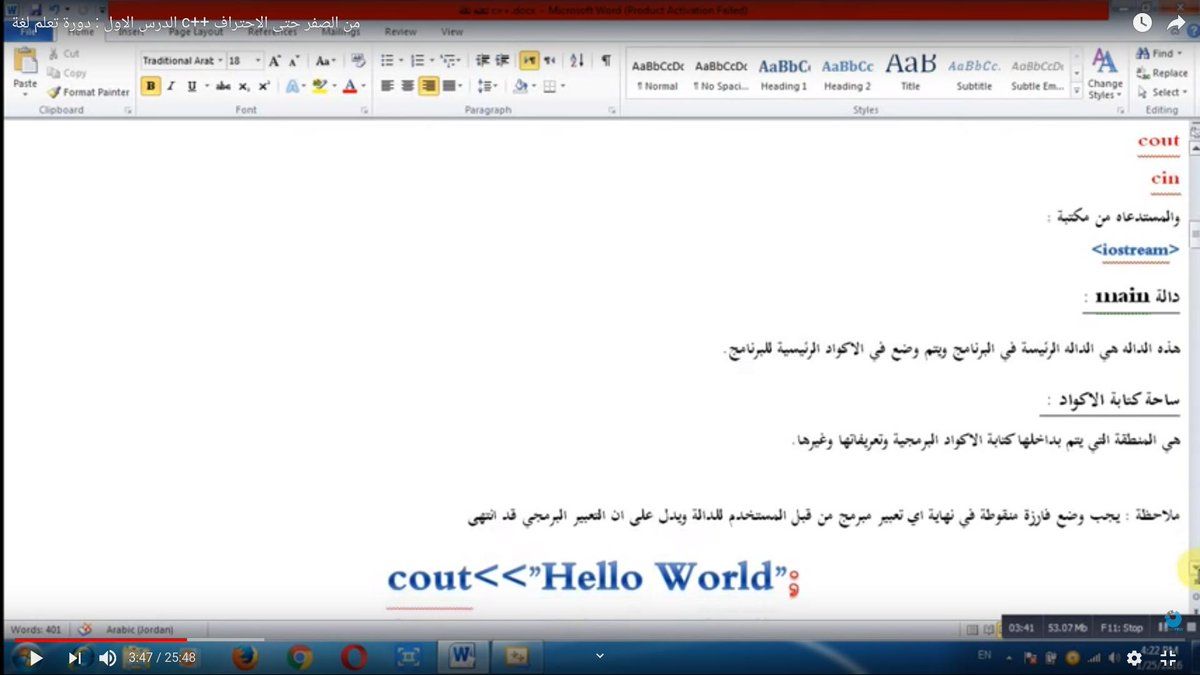Toggle Show paragraph marks
The height and width of the screenshot is (675, 1200).
605,61
